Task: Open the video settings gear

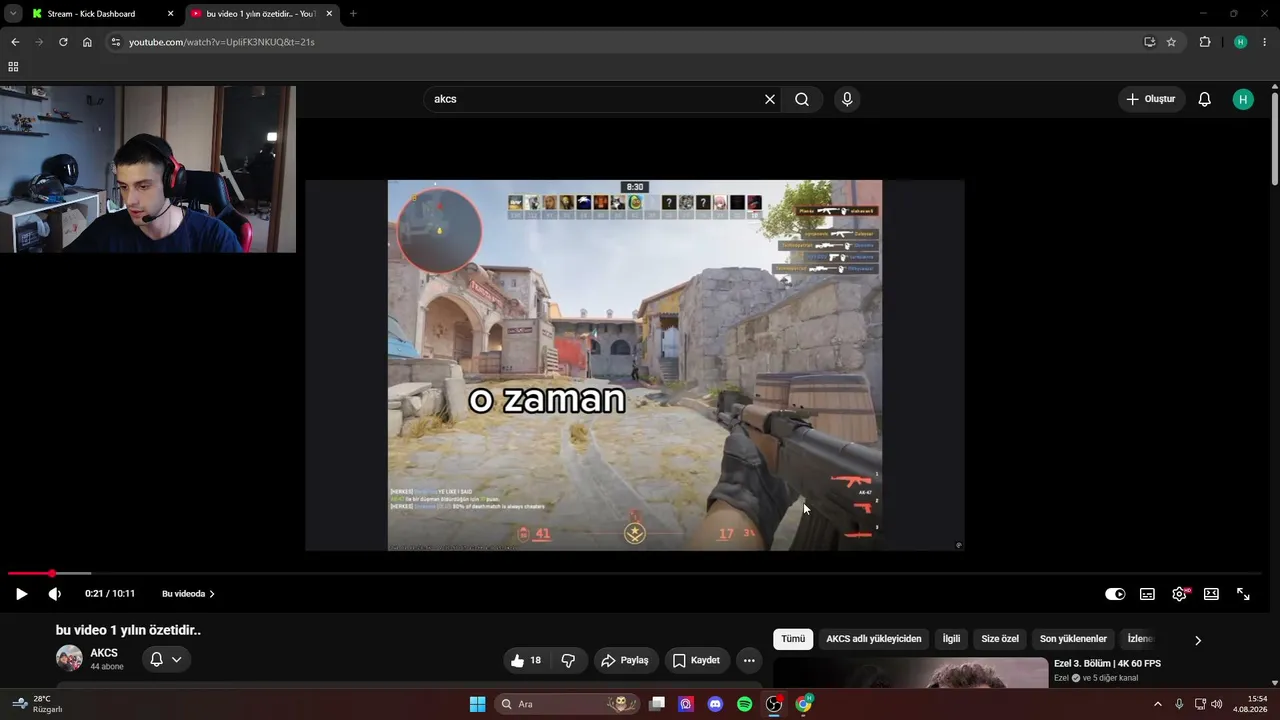Action: [1179, 594]
